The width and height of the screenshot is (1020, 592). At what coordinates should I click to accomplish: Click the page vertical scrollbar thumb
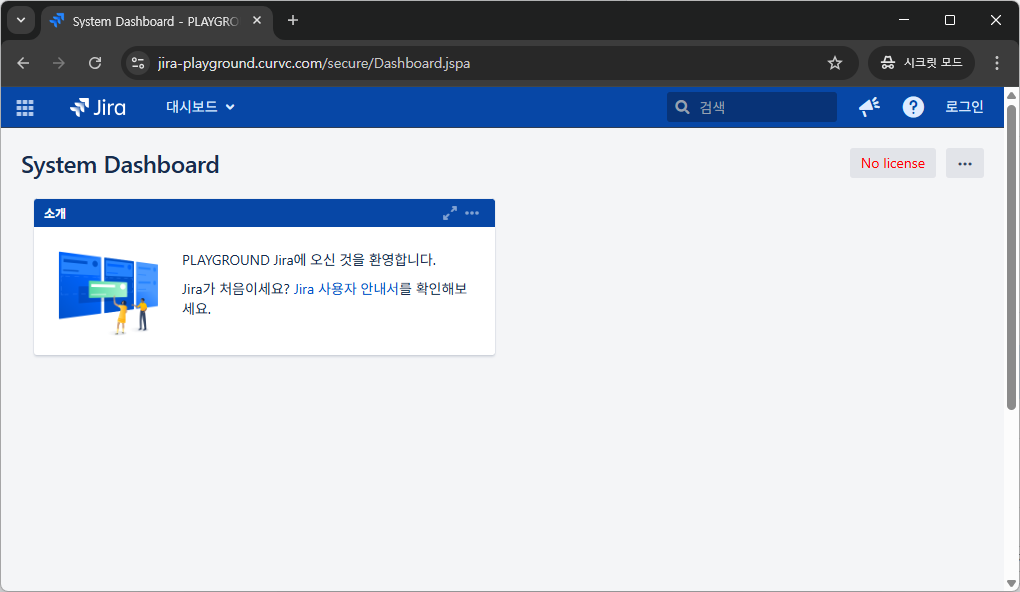pyautogui.click(x=1012, y=257)
